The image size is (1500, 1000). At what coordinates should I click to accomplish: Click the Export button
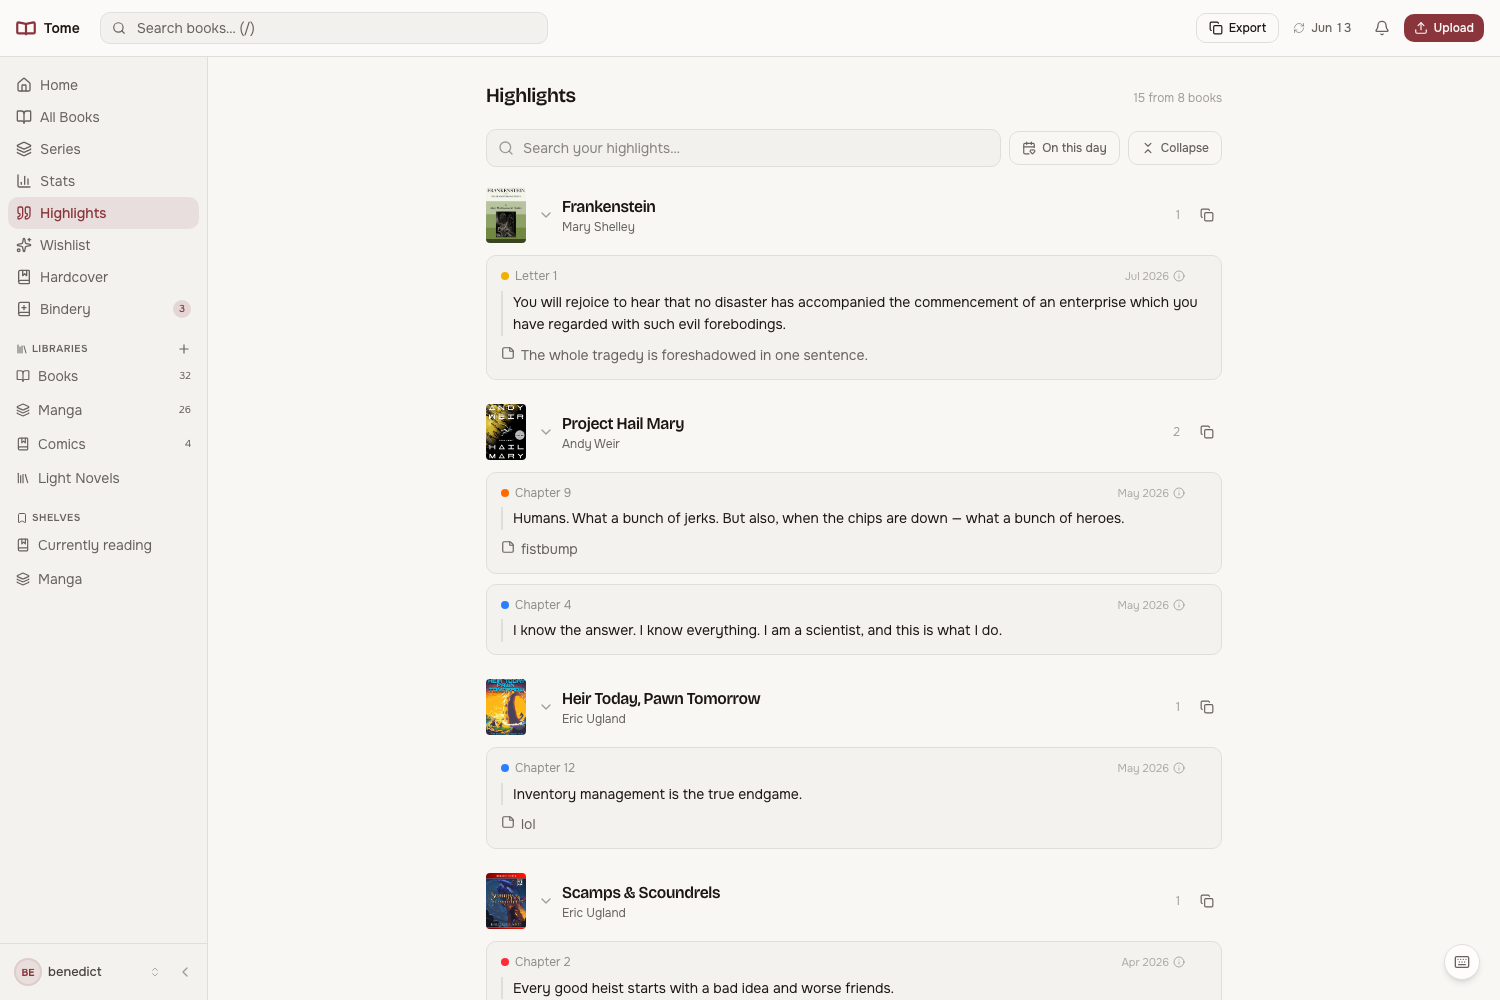click(1237, 28)
